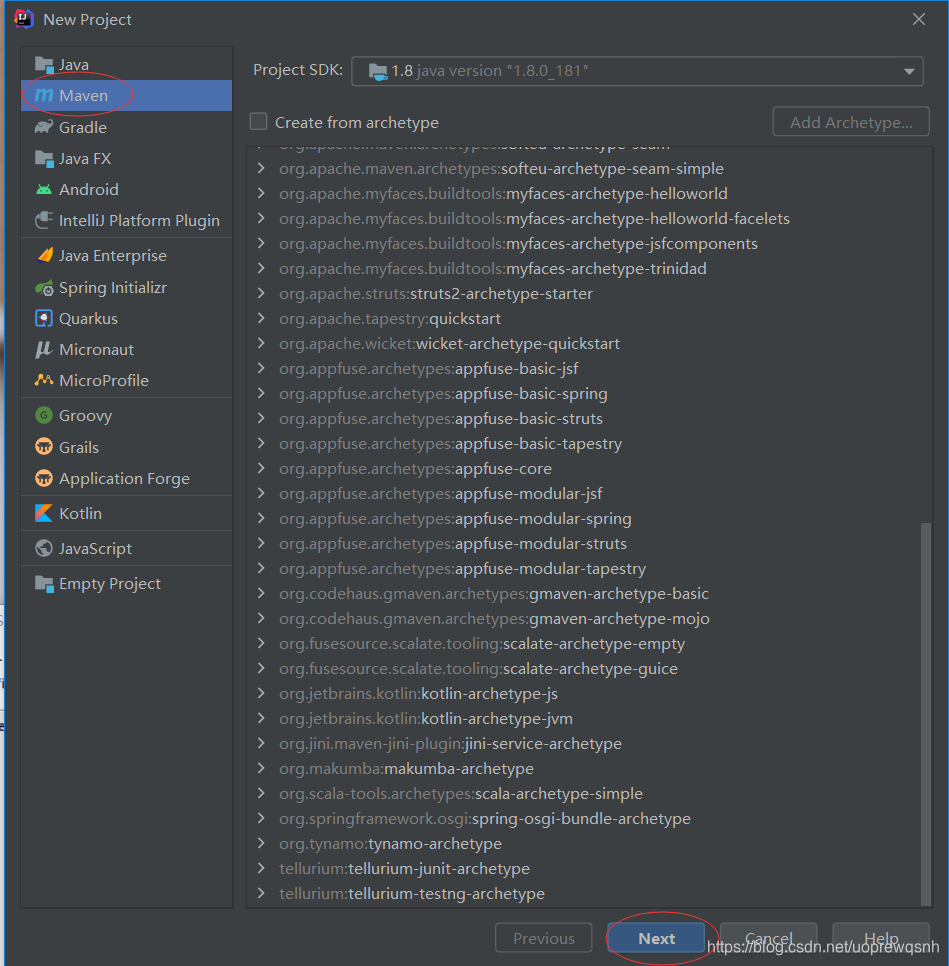Click the Quarkus icon
The image size is (949, 966).
point(44,319)
